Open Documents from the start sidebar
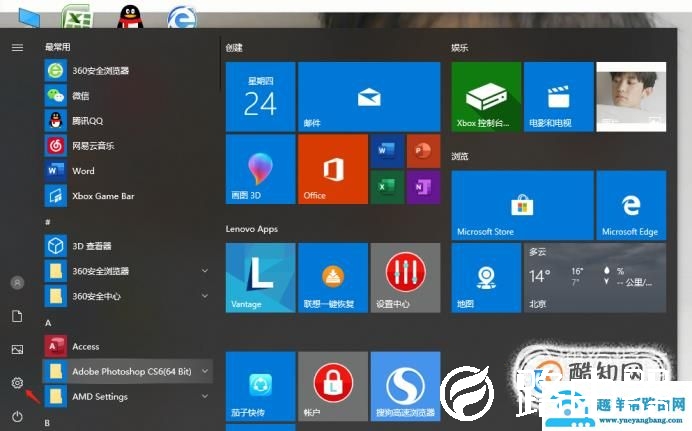The height and width of the screenshot is (431, 692). (x=17, y=316)
